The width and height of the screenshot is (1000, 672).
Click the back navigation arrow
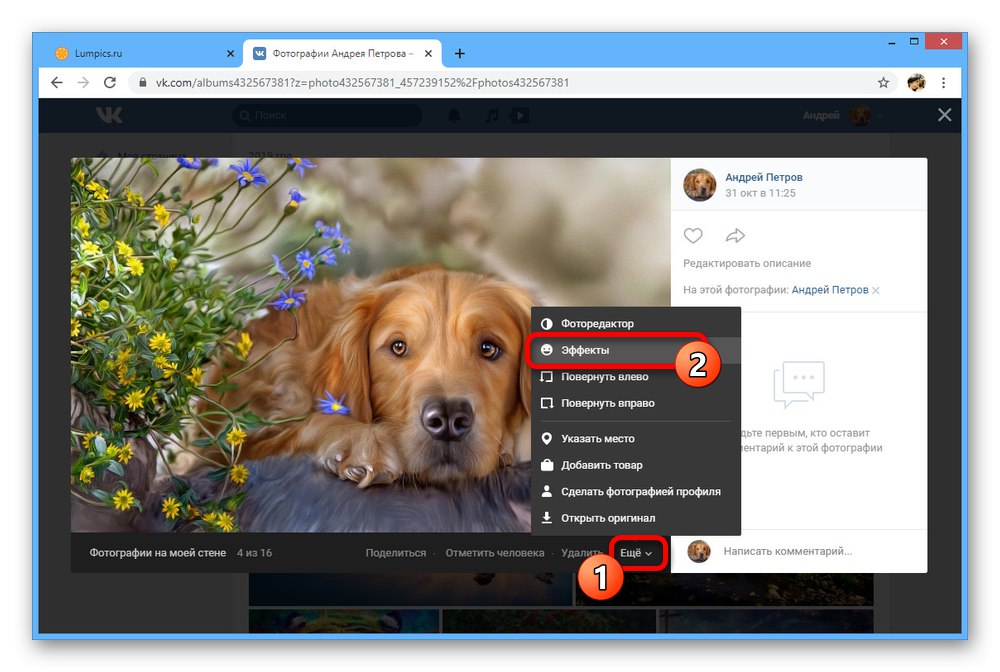[57, 82]
